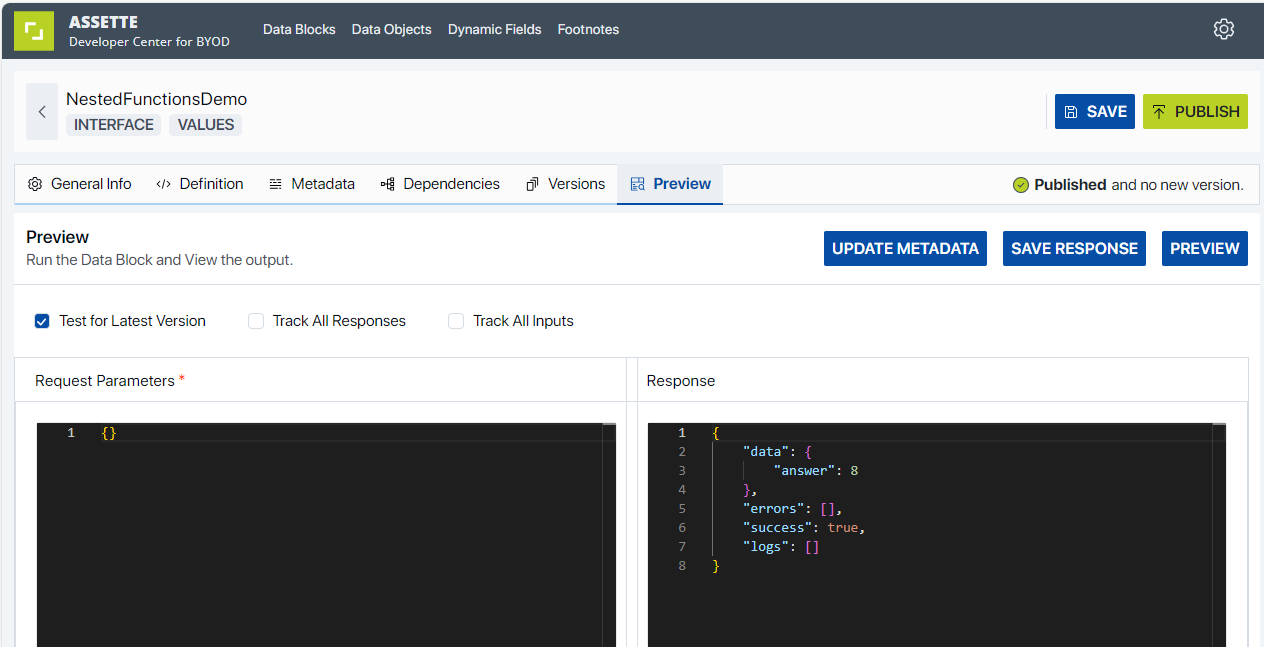1264x647 pixels.
Task: Select the INTERFACE chip under NestedFunctionsDemo
Action: pos(113,125)
